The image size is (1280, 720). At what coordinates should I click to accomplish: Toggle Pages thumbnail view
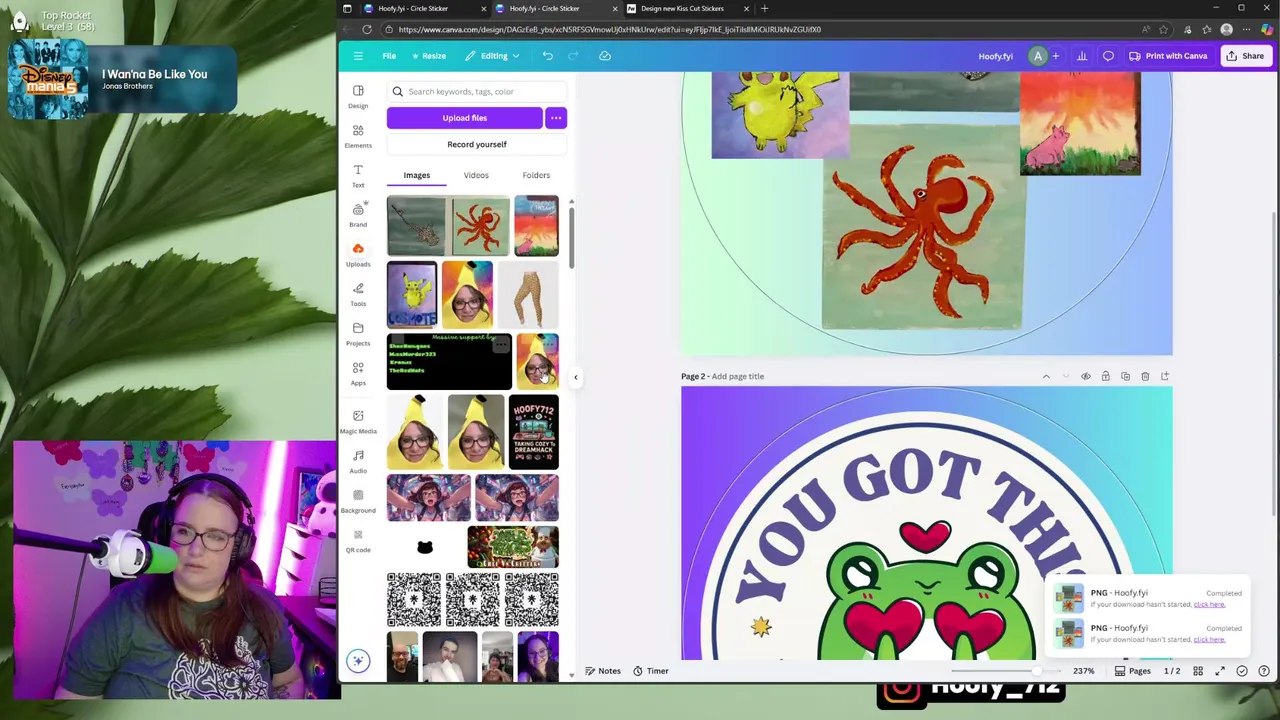[x=1133, y=671]
